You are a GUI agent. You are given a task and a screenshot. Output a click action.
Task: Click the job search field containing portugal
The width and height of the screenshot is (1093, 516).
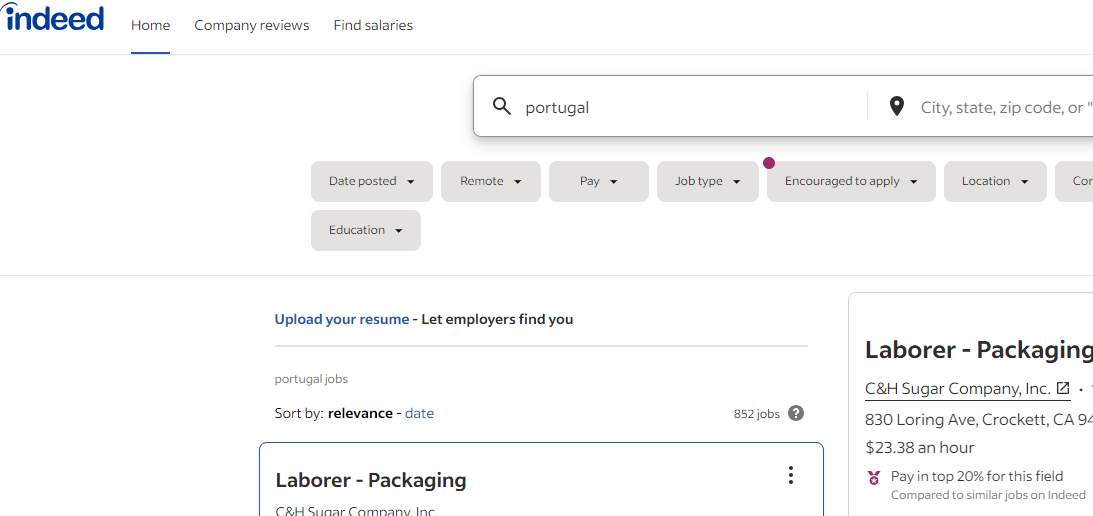point(690,107)
